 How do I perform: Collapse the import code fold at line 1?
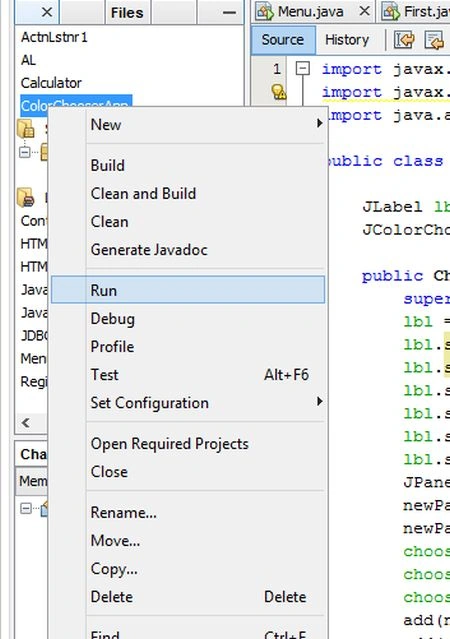click(302, 68)
